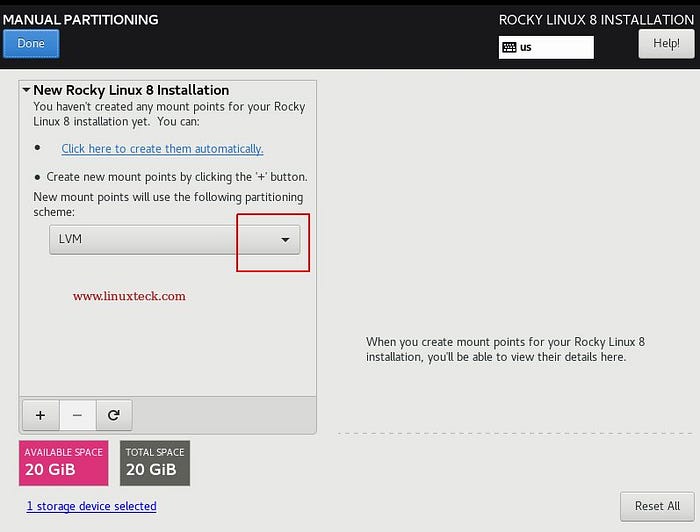Click here to create them automatically link

pyautogui.click(x=162, y=149)
